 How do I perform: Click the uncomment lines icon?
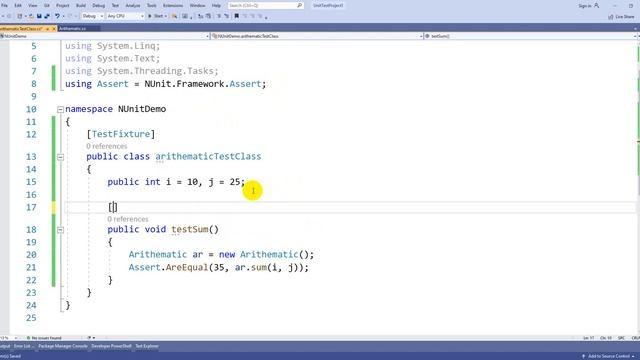click(x=227, y=16)
